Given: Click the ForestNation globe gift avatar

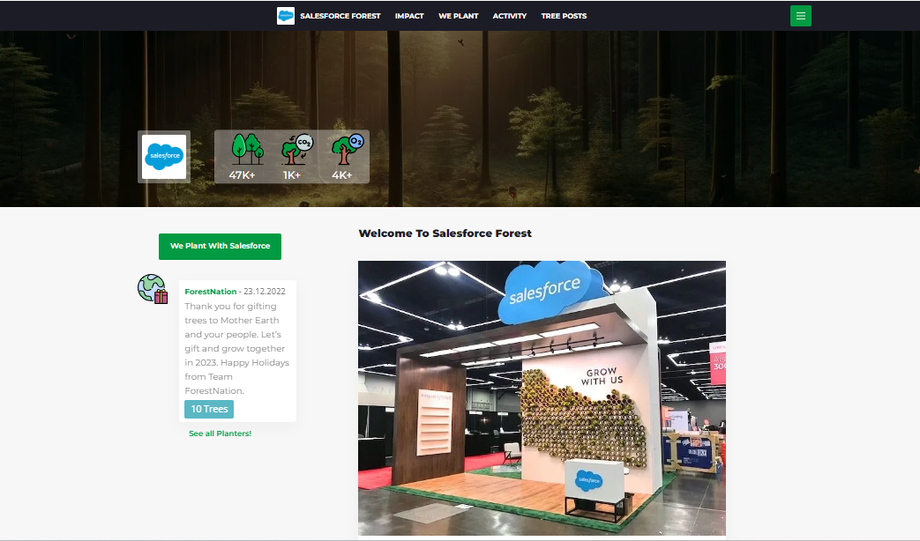Looking at the screenshot, I should coord(153,289).
